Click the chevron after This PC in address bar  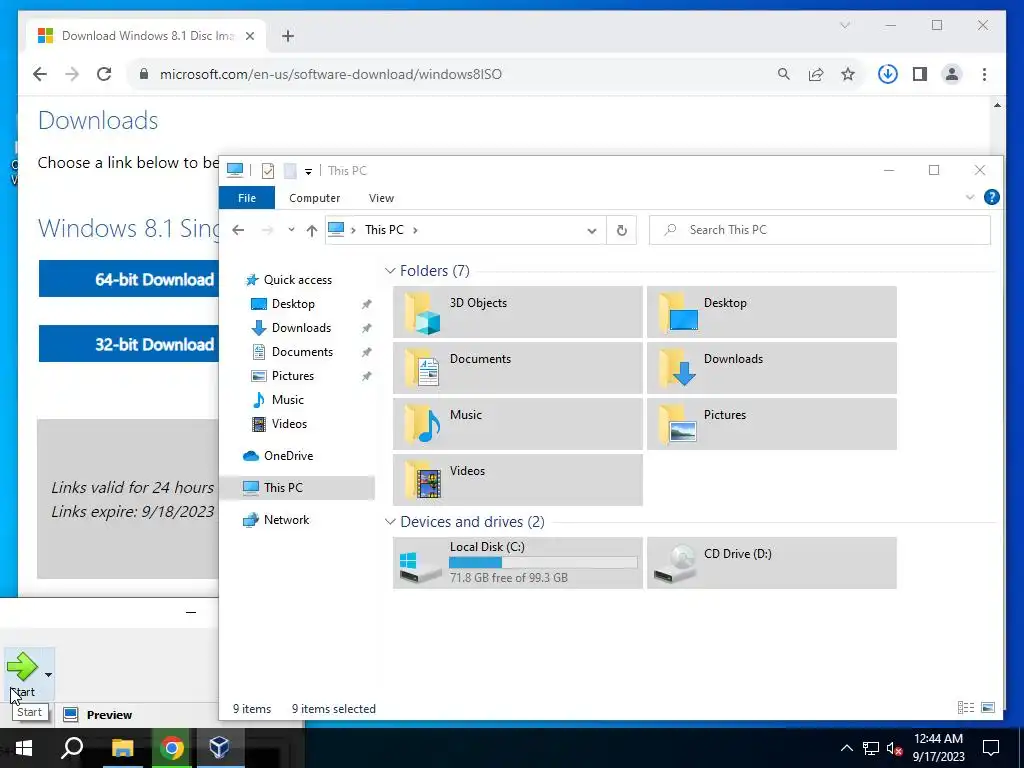pos(415,230)
